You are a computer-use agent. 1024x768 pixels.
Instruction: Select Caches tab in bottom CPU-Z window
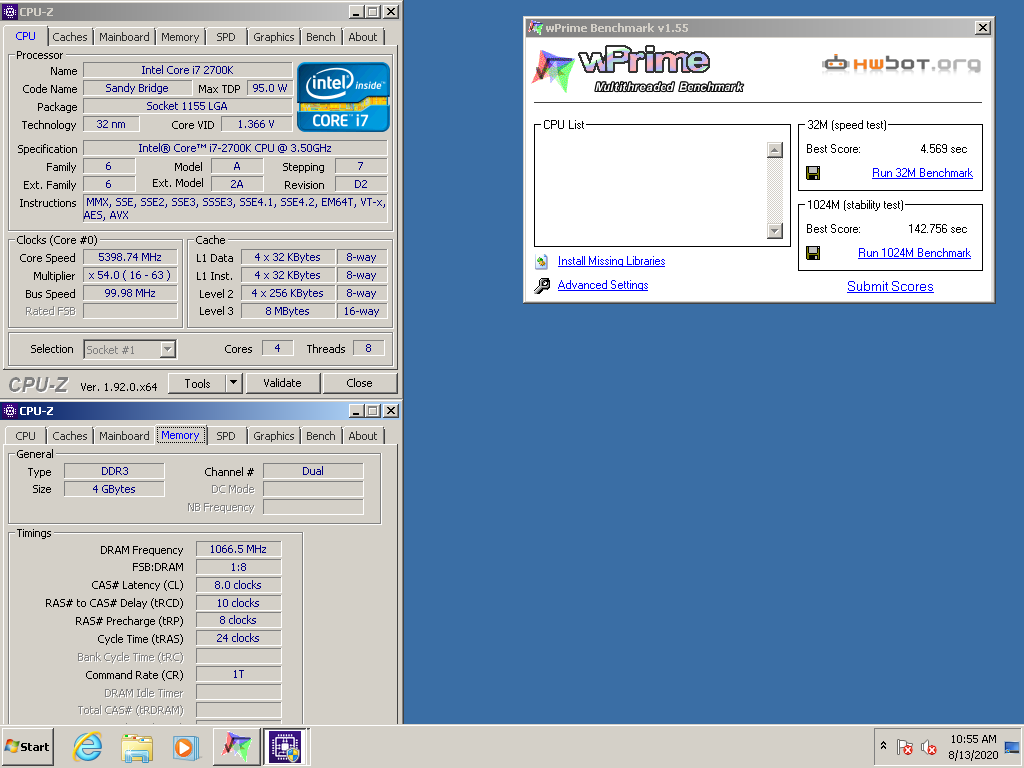(69, 436)
